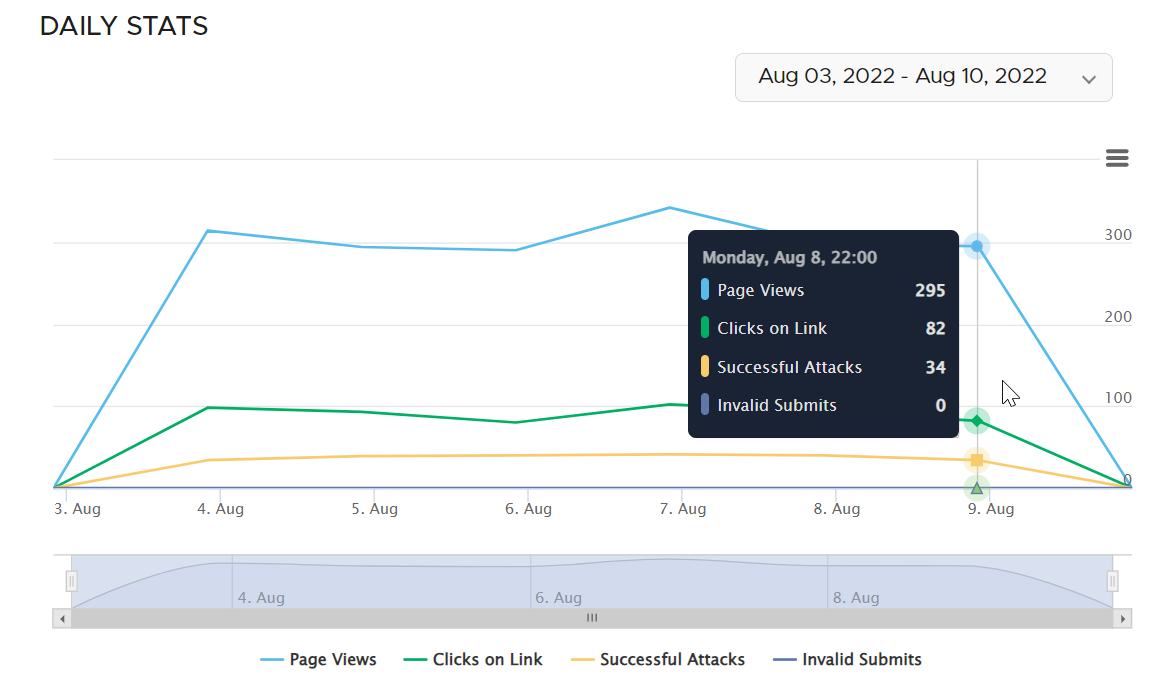Click the 4. Aug label in navigator

click(x=261, y=598)
